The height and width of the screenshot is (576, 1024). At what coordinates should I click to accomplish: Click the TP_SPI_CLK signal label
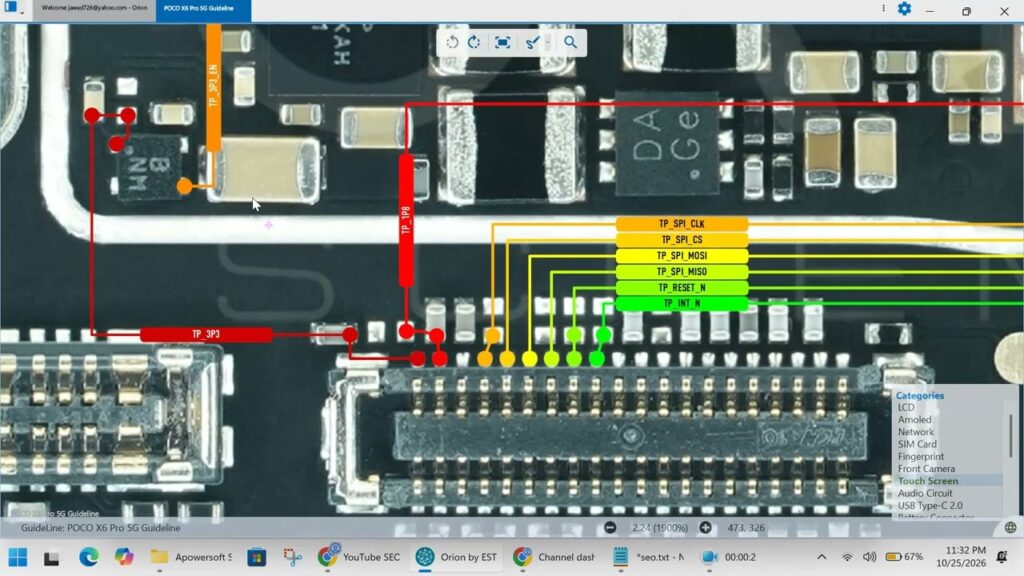point(682,224)
